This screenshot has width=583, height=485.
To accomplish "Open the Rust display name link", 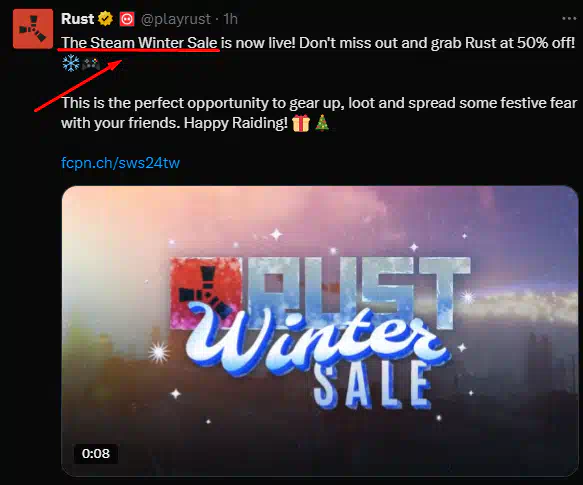I will (77, 19).
